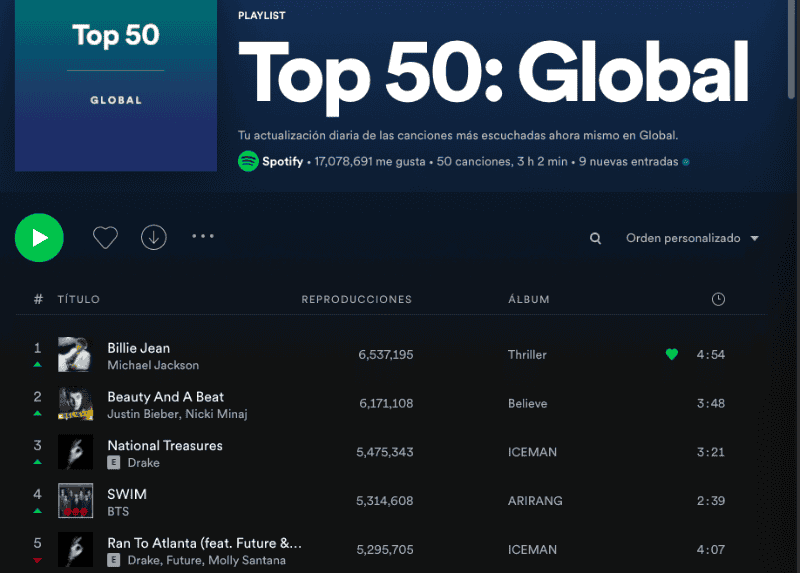Click the Ran To Atlanta cover thumbnail
Image resolution: width=800 pixels, height=573 pixels.
[76, 550]
